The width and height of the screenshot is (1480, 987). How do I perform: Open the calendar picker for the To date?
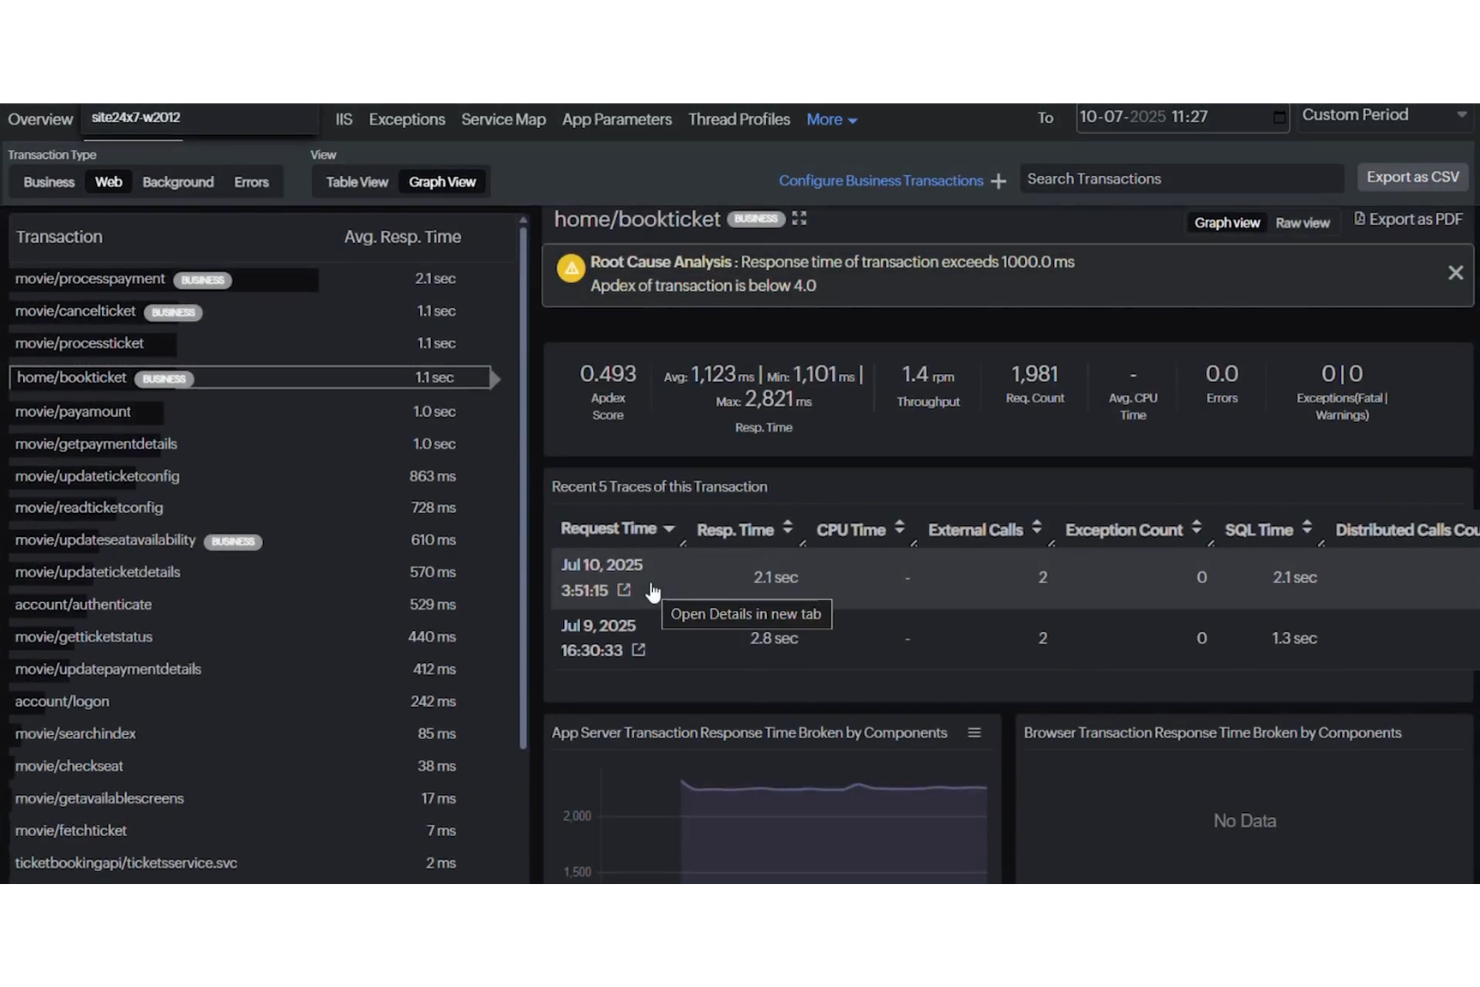click(x=1279, y=117)
